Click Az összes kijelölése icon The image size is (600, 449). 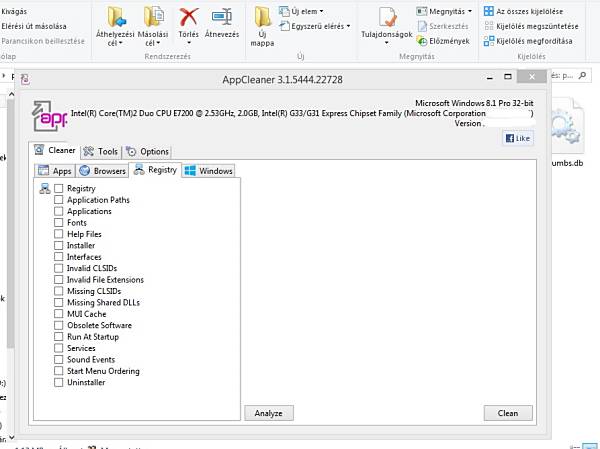(x=489, y=11)
